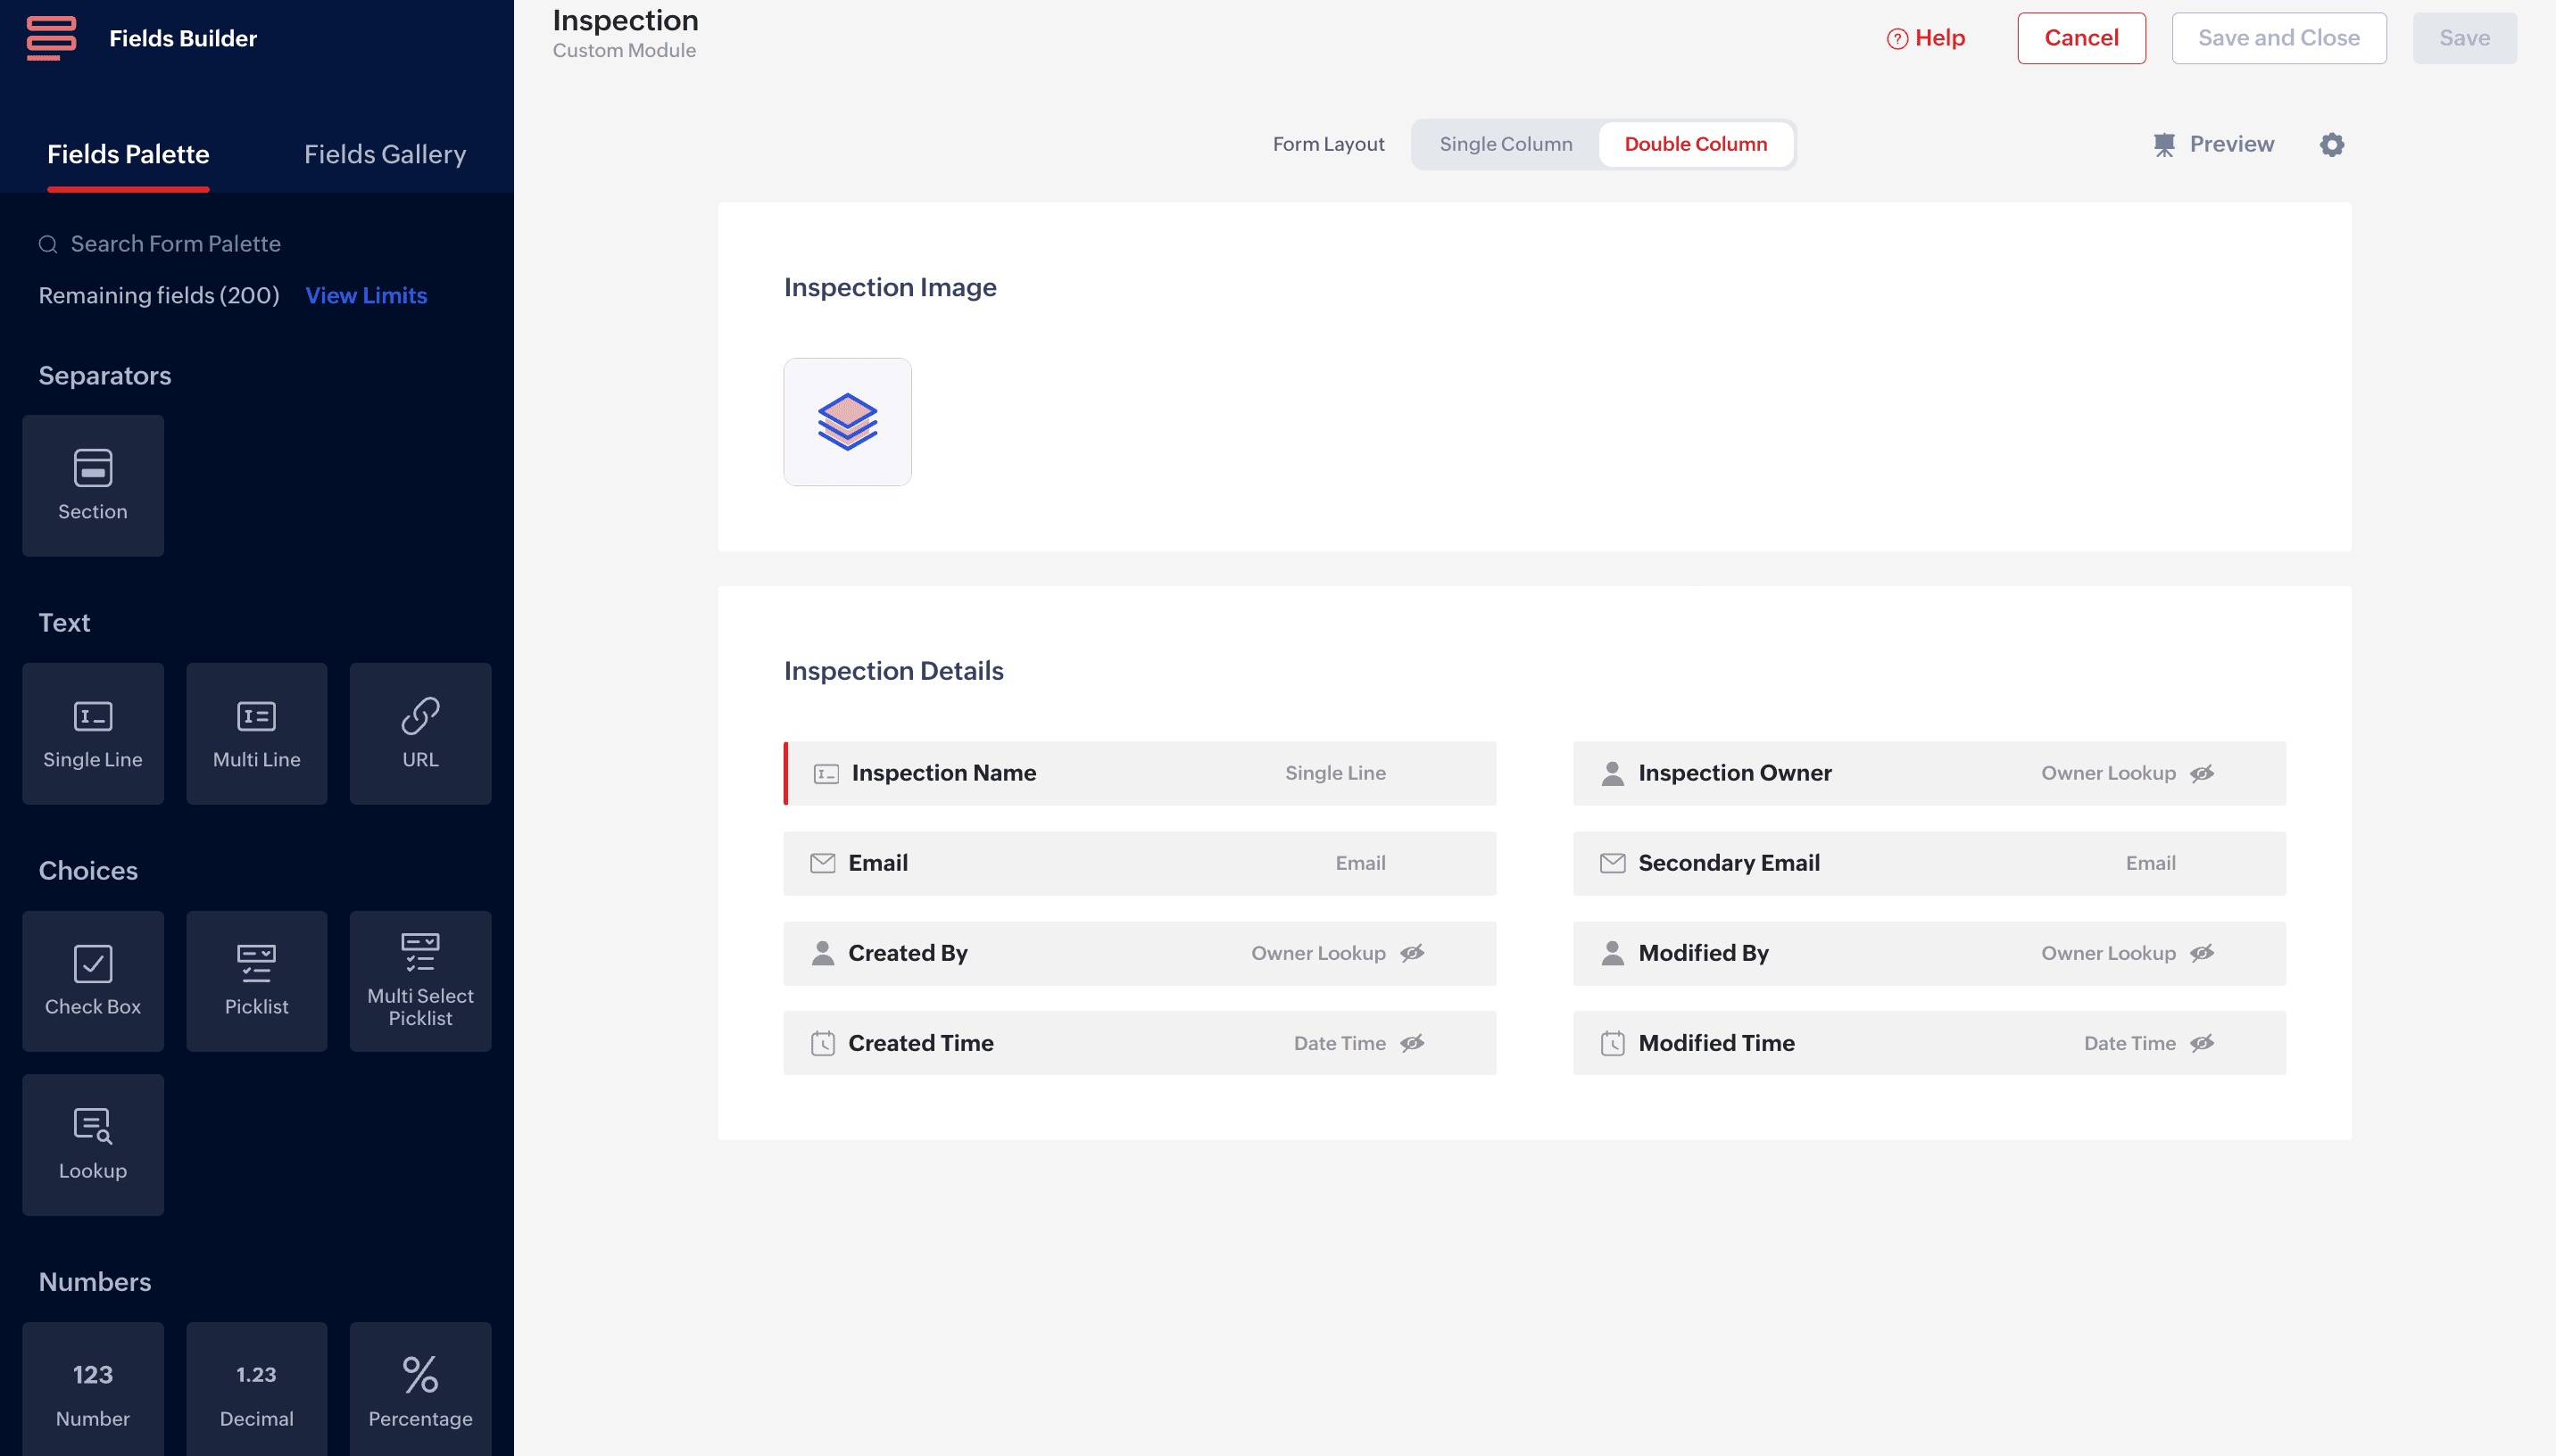Screen dimensions: 2556x1456
Task: Click the URL field icon
Action: pyautogui.click(x=420, y=716)
